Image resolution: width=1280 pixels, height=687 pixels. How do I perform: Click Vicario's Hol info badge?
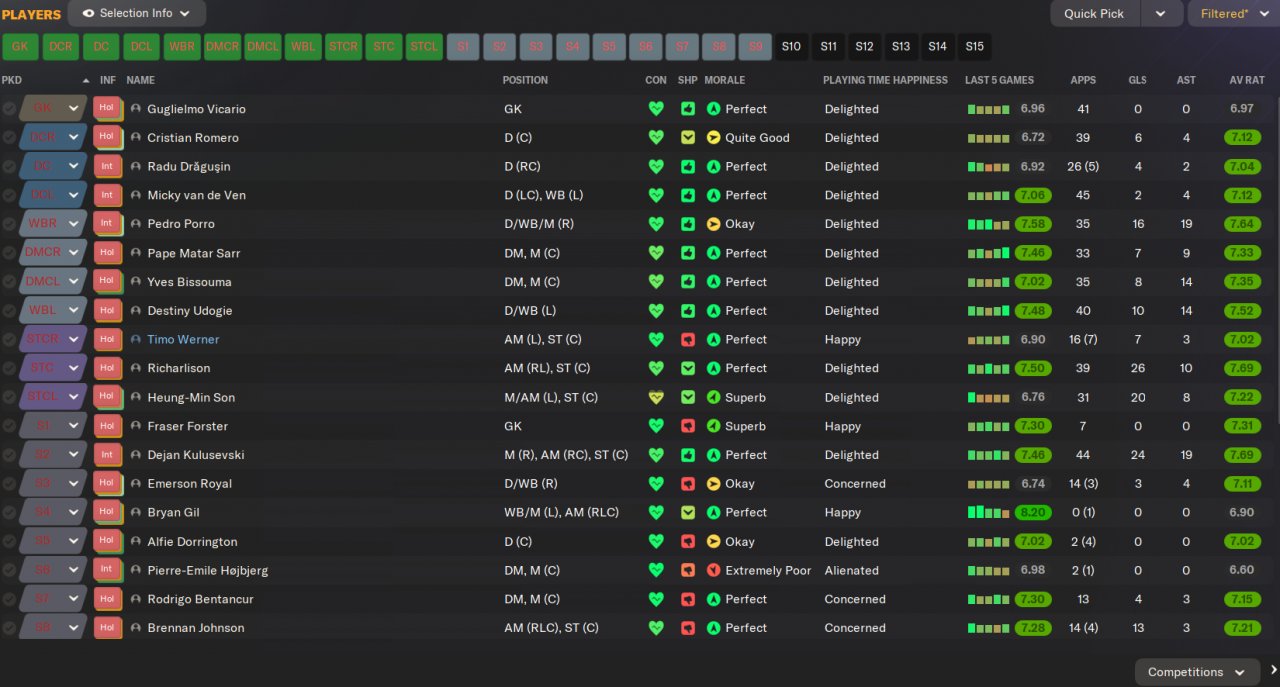[x=107, y=109]
